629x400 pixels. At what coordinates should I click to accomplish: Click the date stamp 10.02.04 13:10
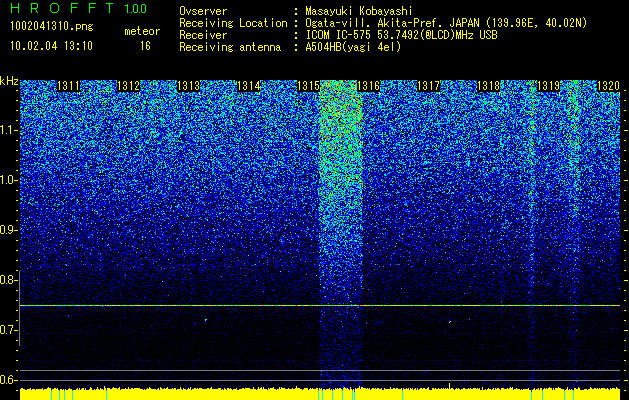(51, 46)
